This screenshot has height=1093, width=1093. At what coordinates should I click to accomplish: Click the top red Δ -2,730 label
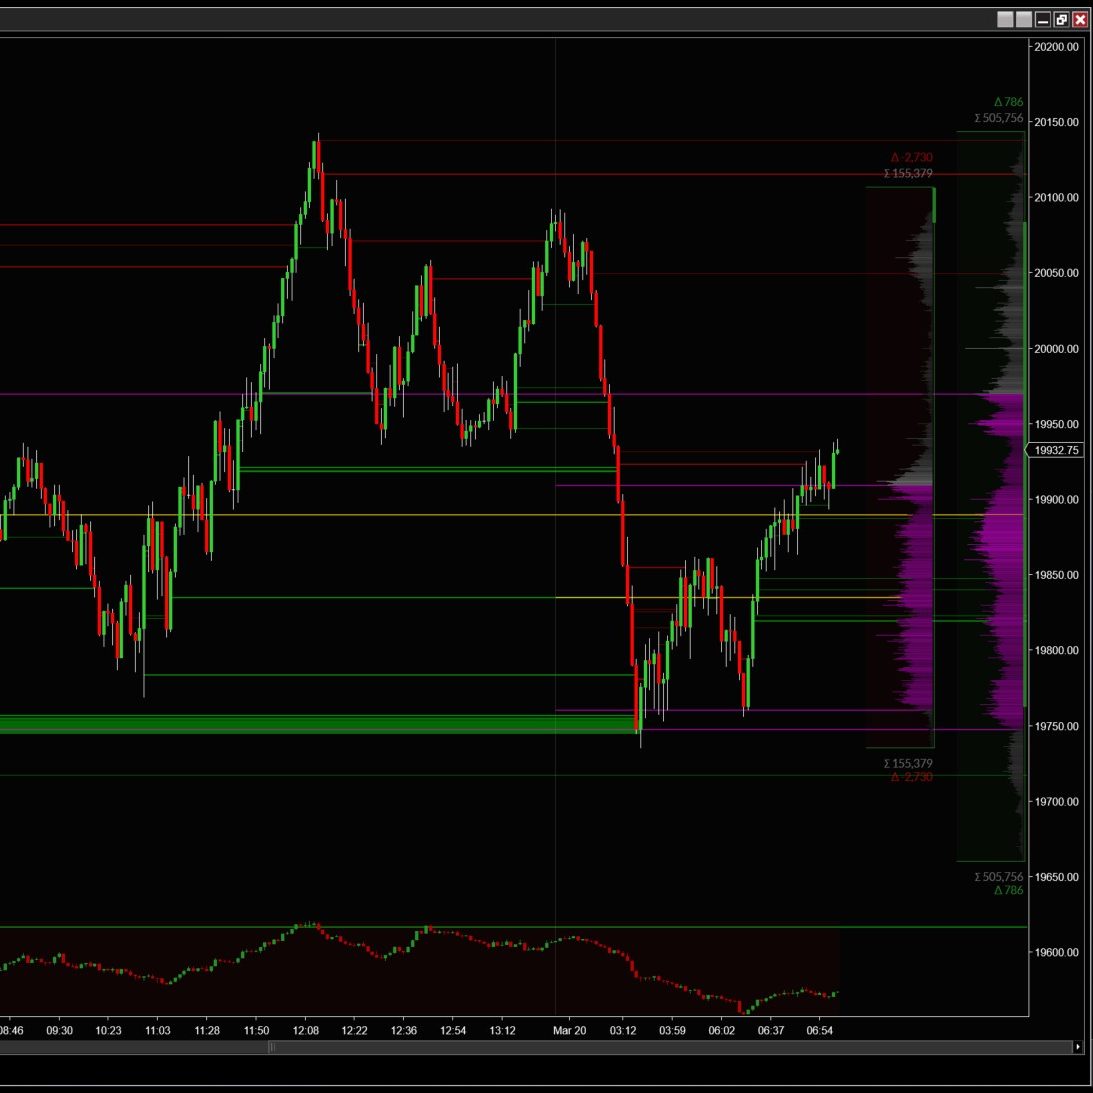click(x=911, y=158)
